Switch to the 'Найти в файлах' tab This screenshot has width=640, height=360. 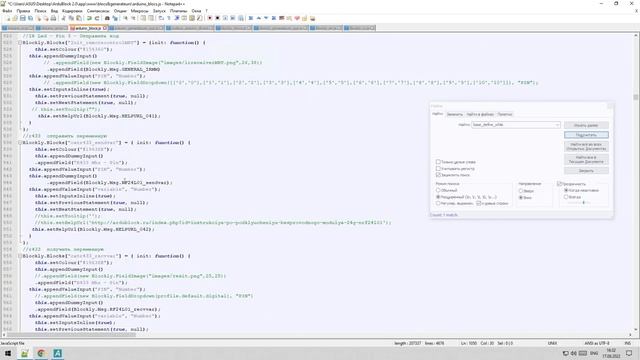(480, 114)
